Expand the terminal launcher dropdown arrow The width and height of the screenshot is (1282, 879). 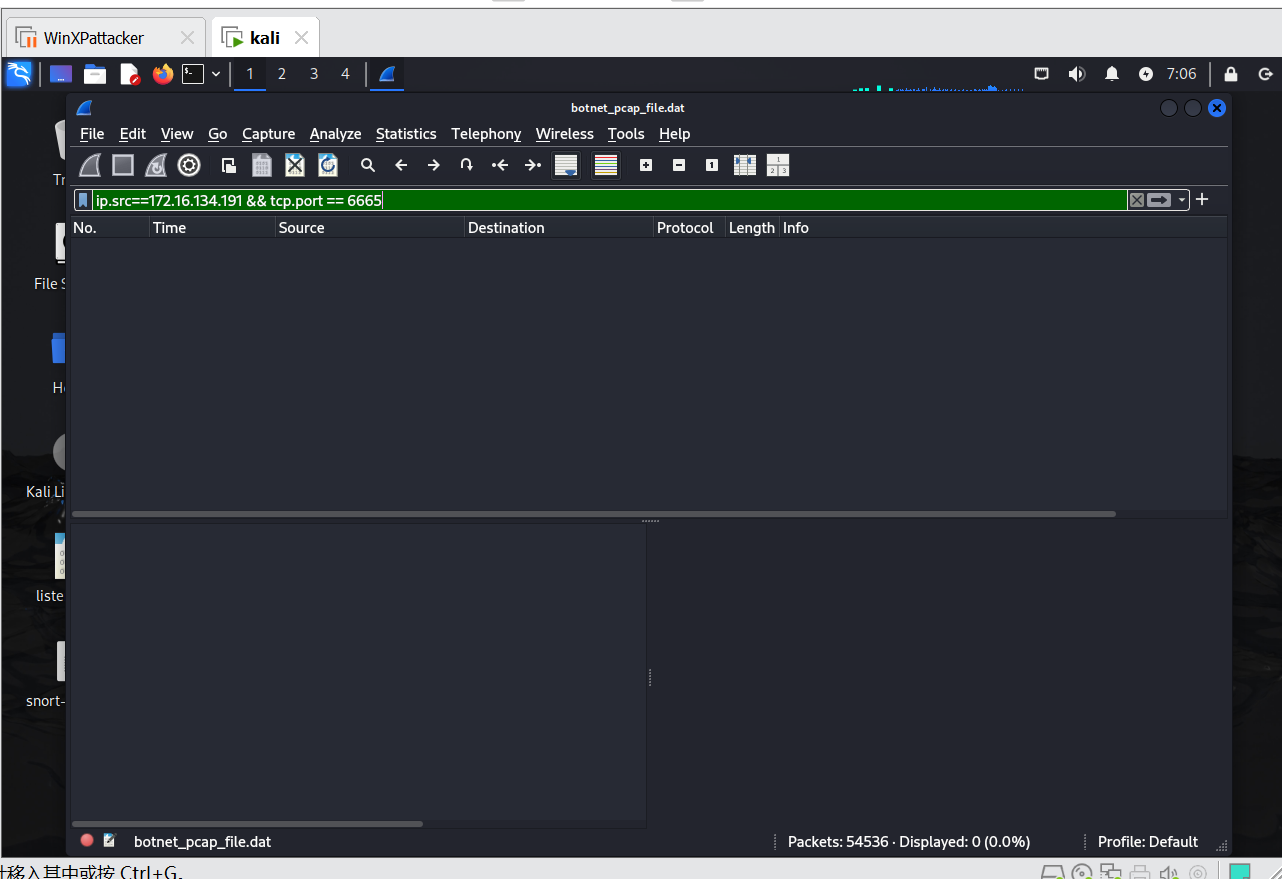click(x=215, y=73)
